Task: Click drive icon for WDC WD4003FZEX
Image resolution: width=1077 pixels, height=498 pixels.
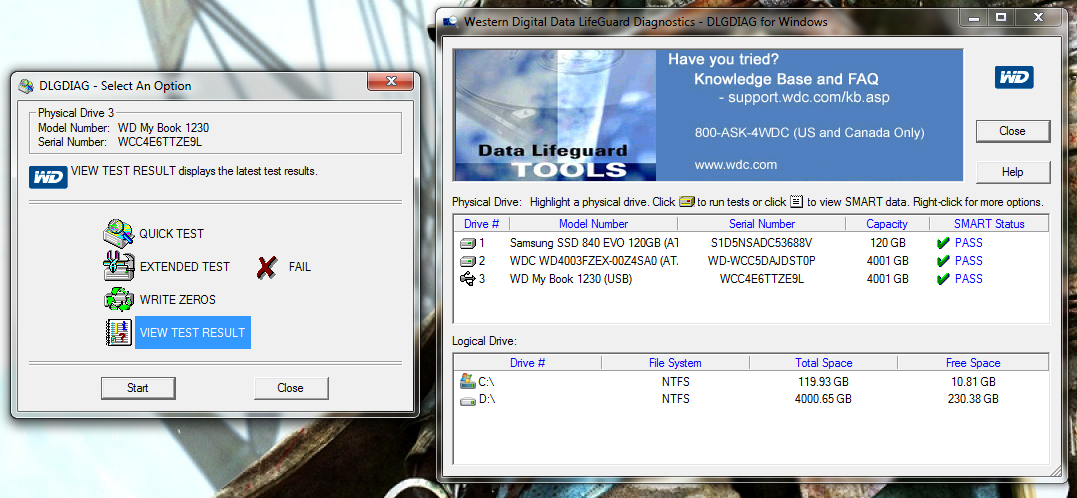Action: coord(468,261)
